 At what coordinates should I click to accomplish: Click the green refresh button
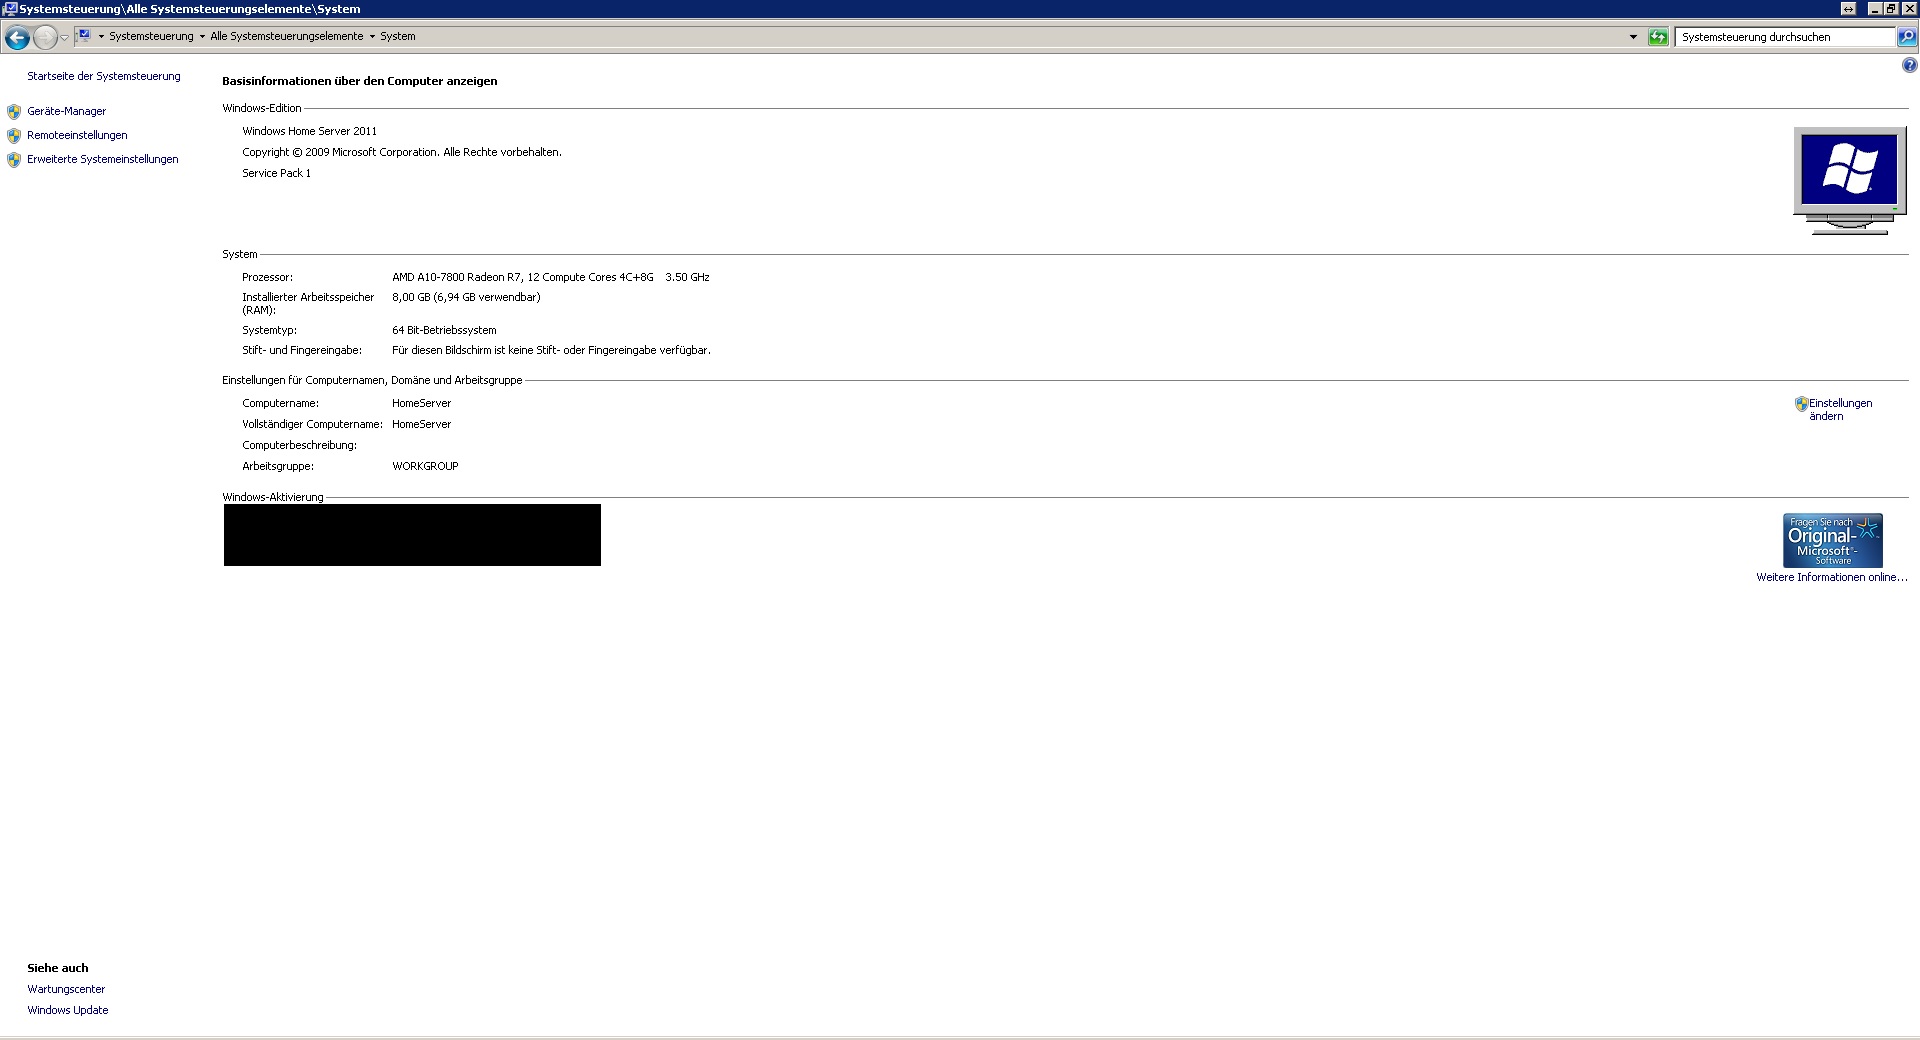[1658, 37]
